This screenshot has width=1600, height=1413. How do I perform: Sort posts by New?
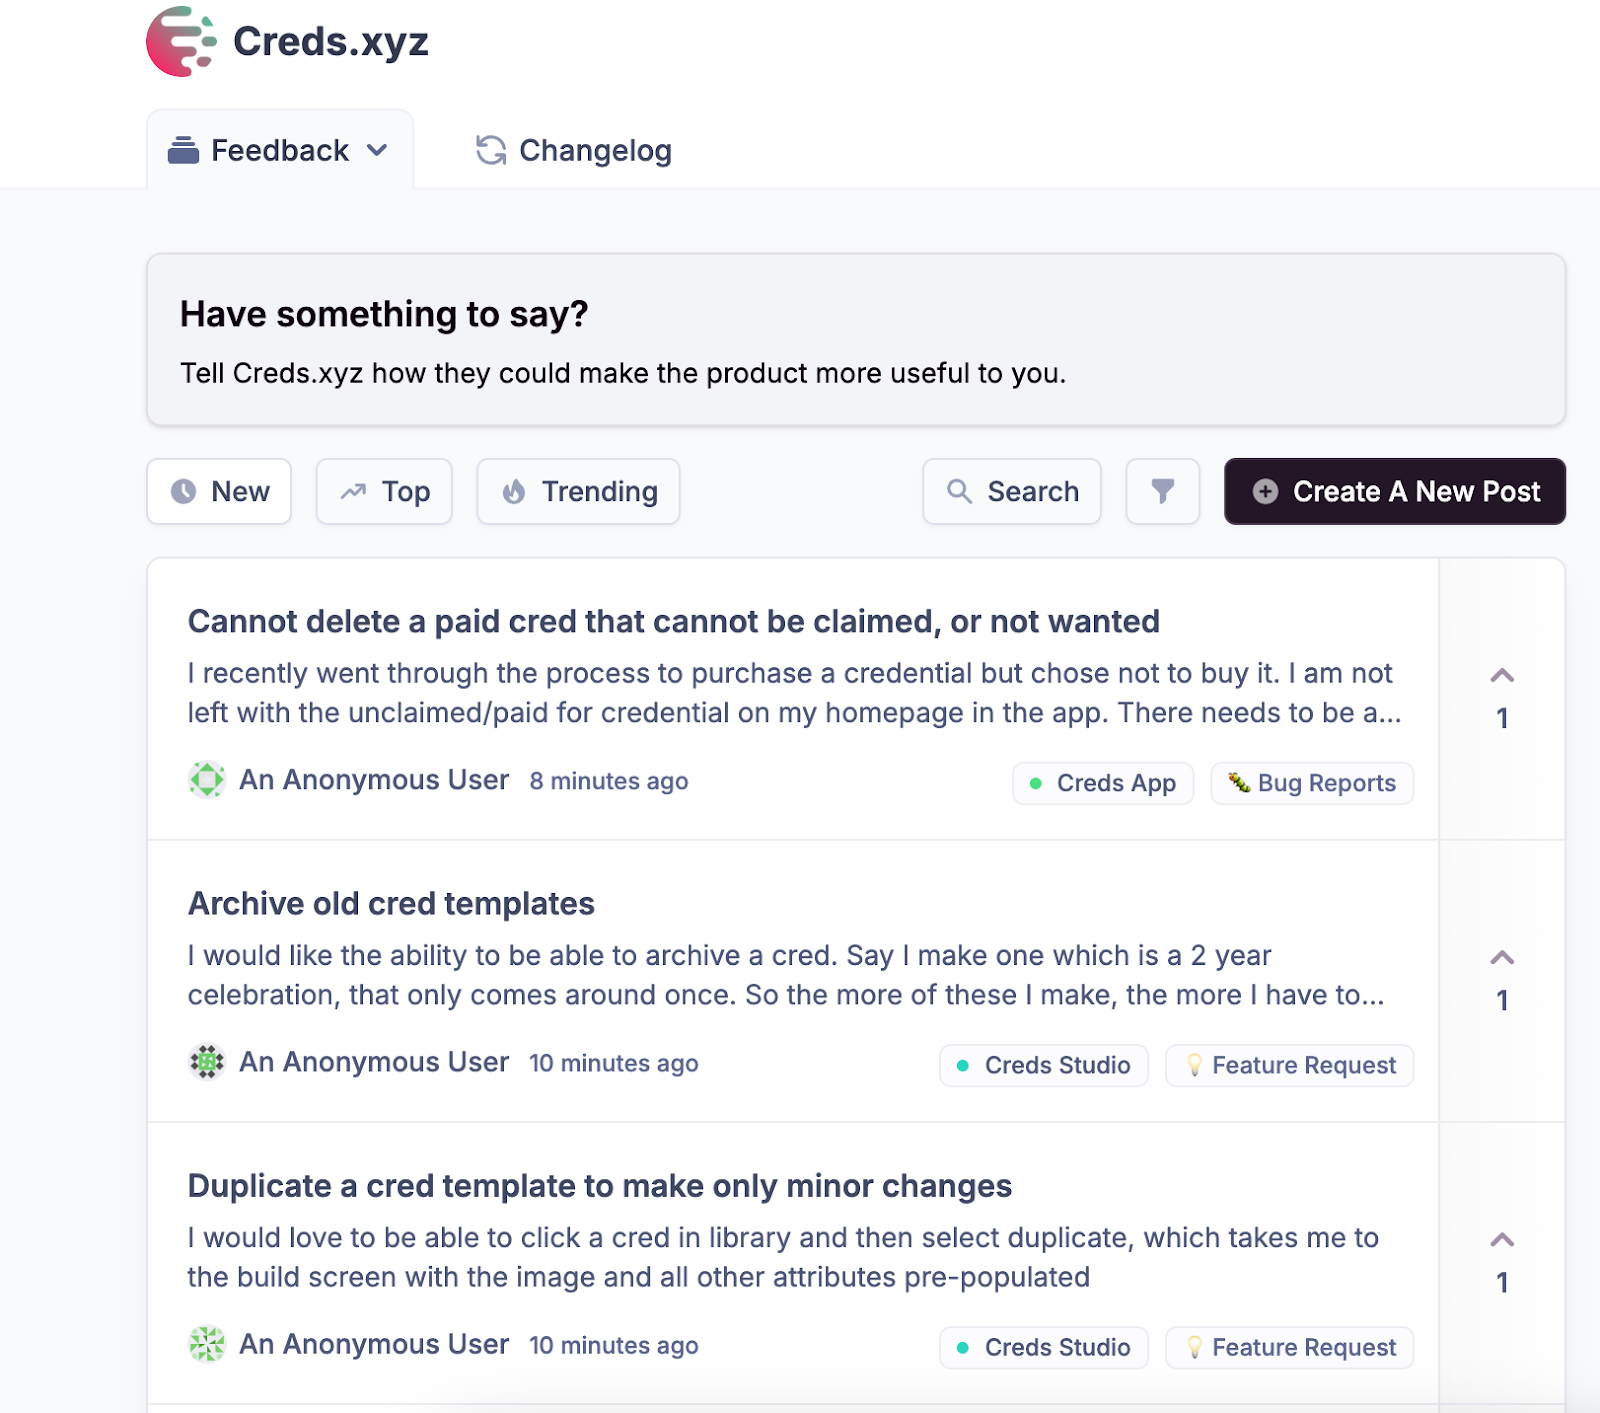219,491
